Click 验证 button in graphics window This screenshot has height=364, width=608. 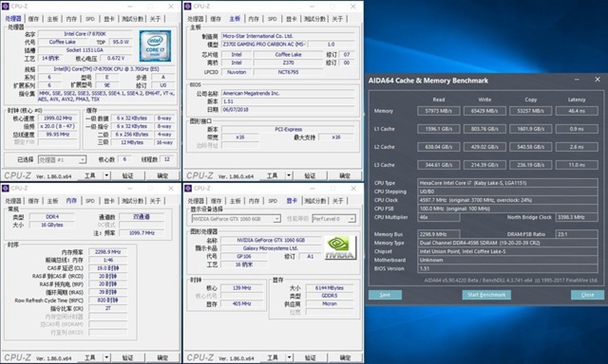coord(311,357)
